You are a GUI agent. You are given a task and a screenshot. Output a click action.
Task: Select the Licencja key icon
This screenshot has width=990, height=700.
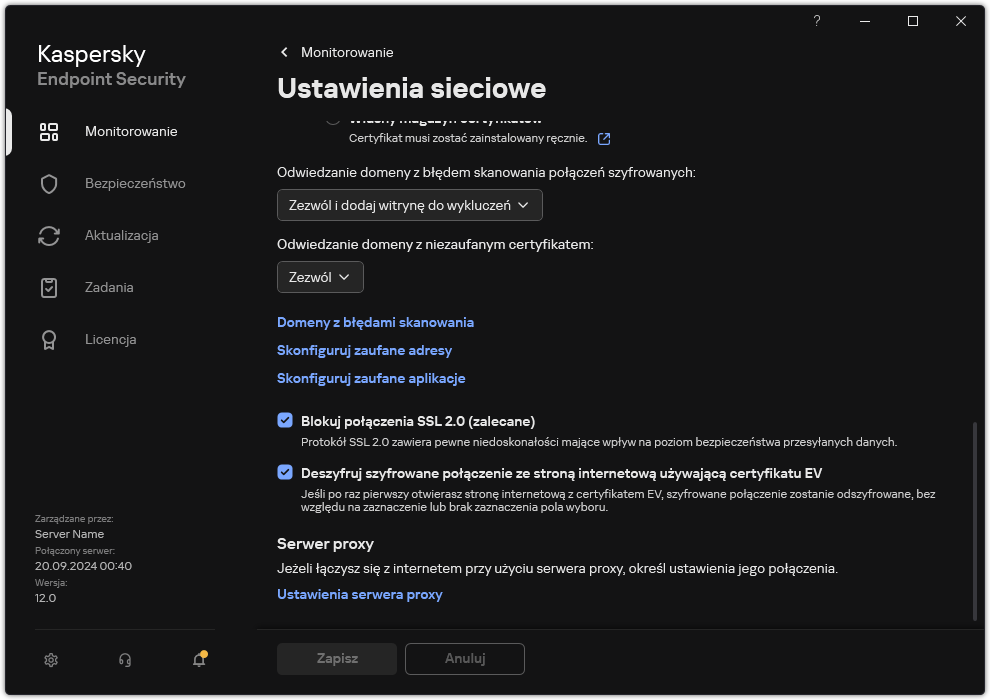point(49,339)
